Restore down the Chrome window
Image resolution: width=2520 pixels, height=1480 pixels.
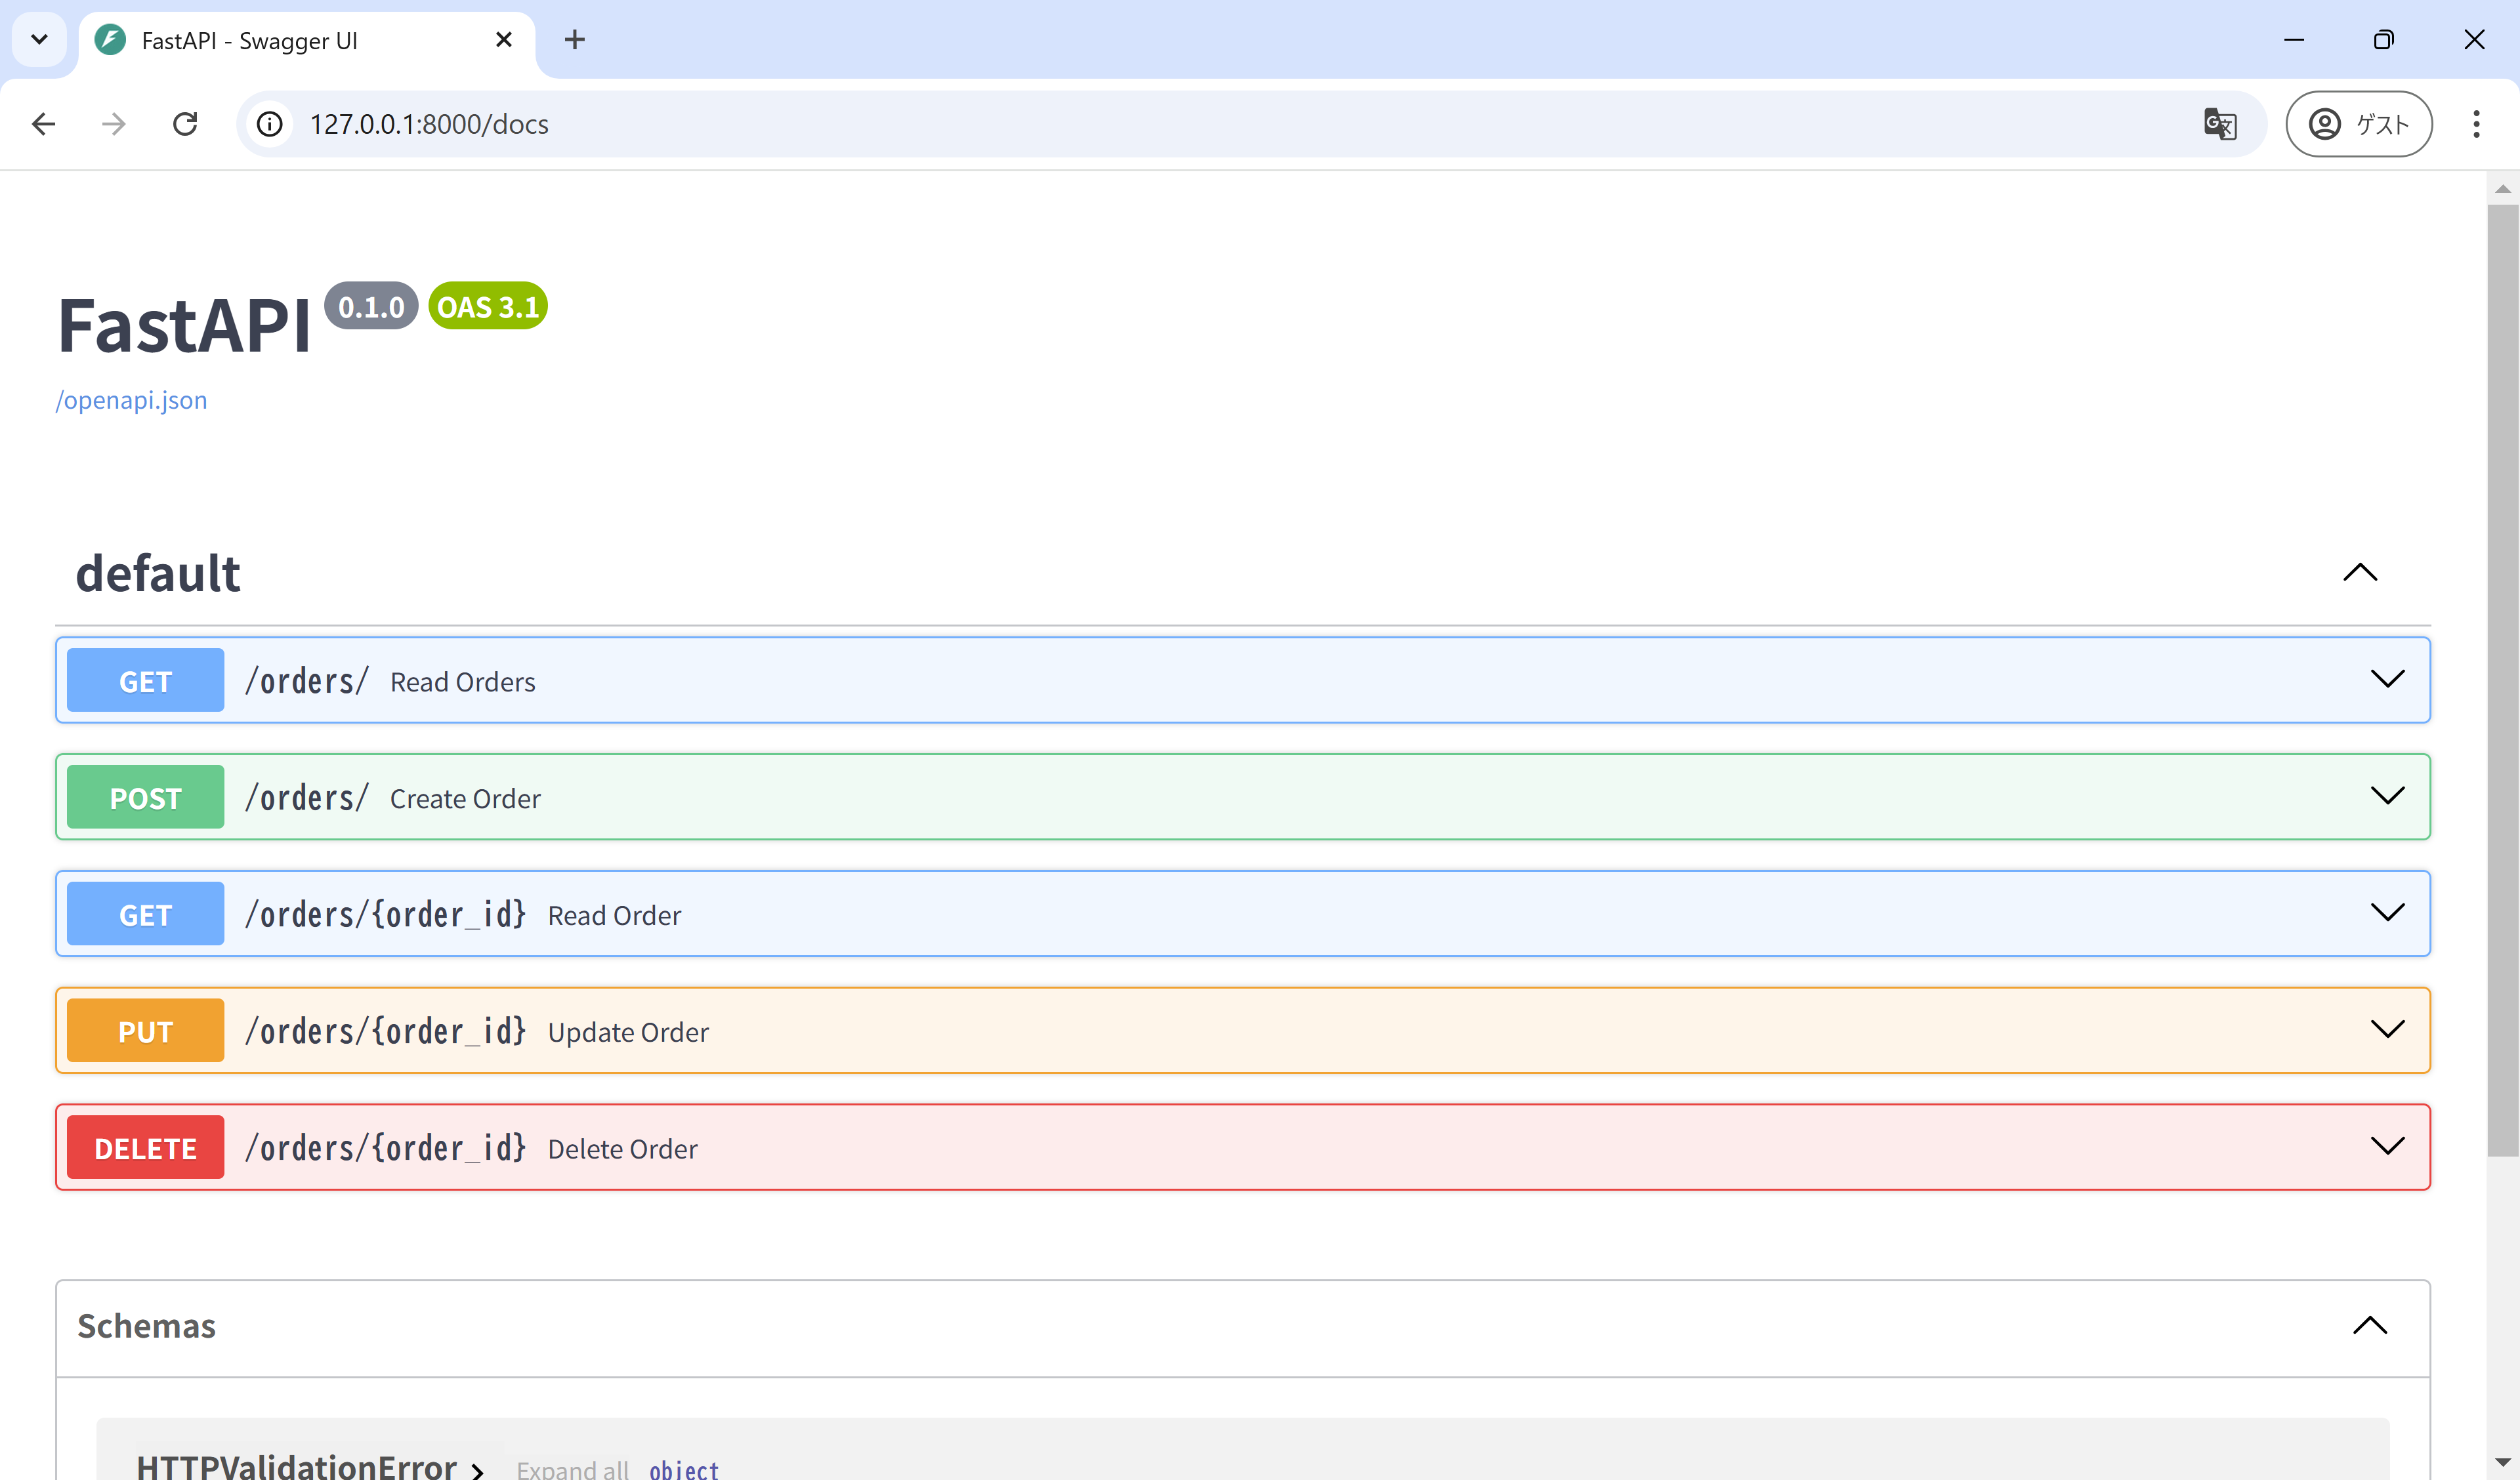click(x=2384, y=40)
